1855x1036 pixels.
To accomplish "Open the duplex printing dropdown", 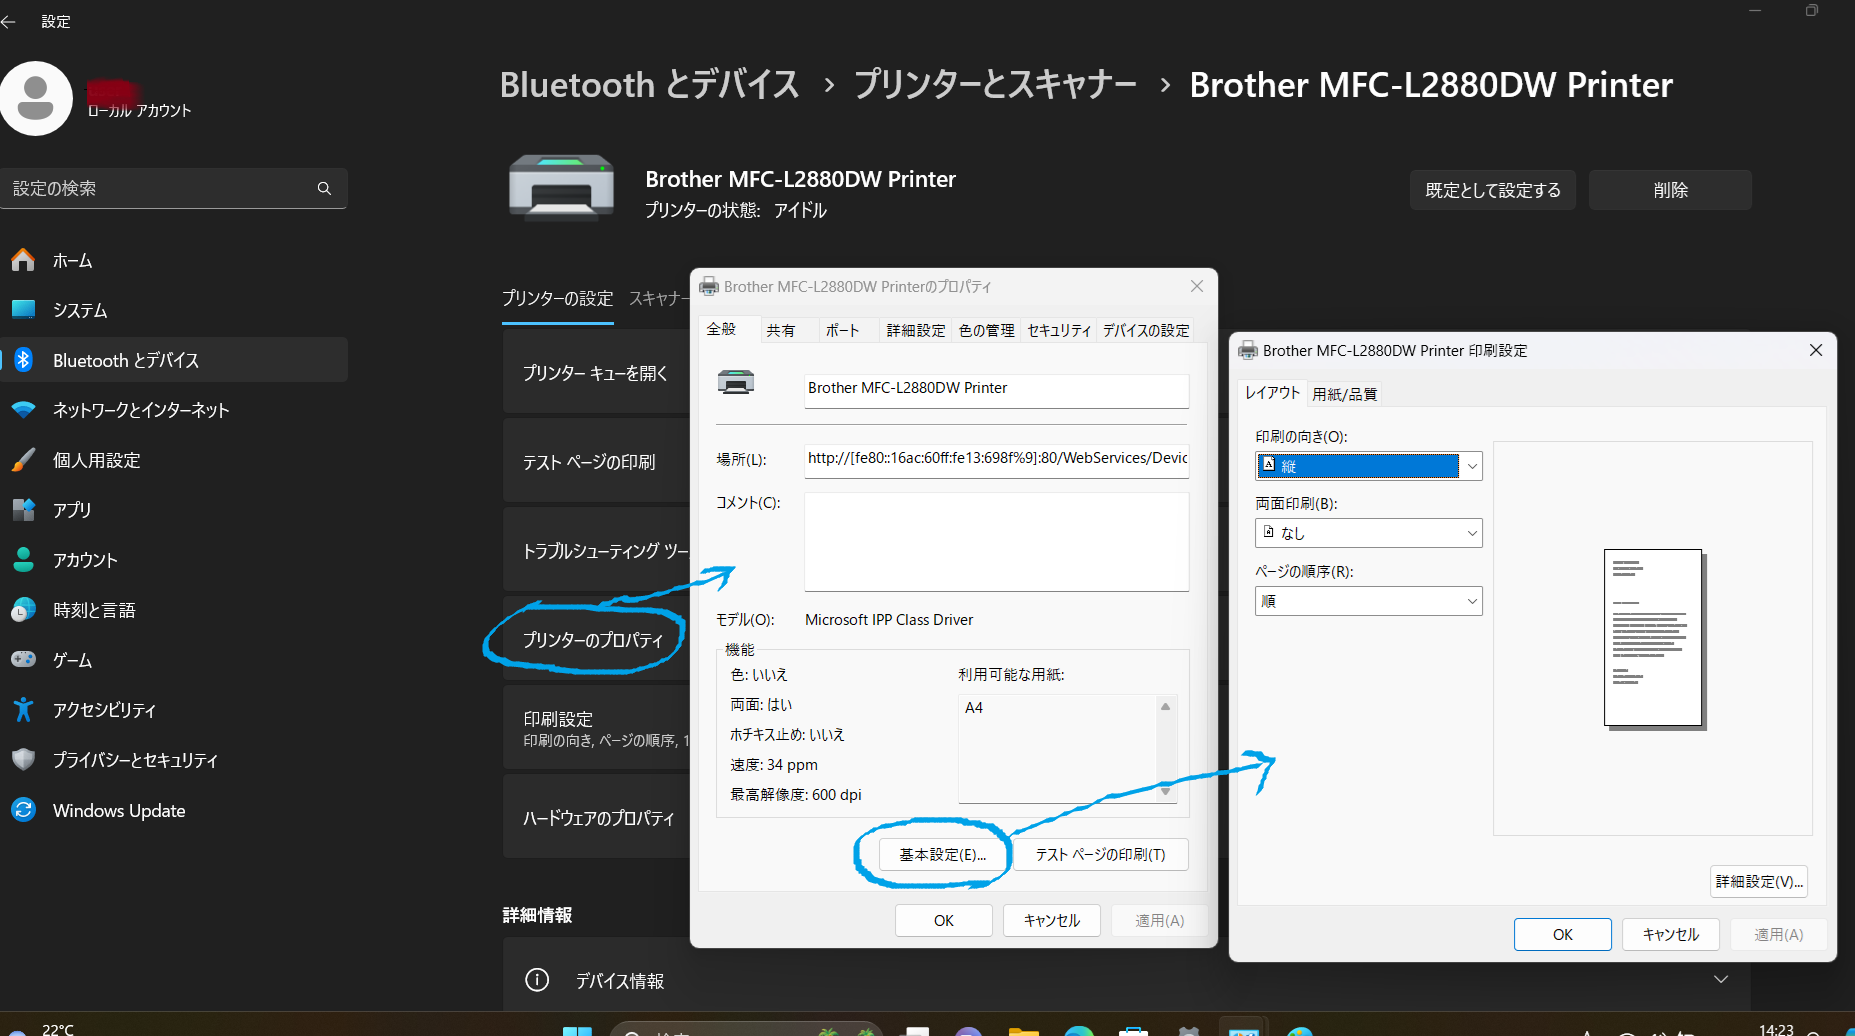I will pos(1367,533).
